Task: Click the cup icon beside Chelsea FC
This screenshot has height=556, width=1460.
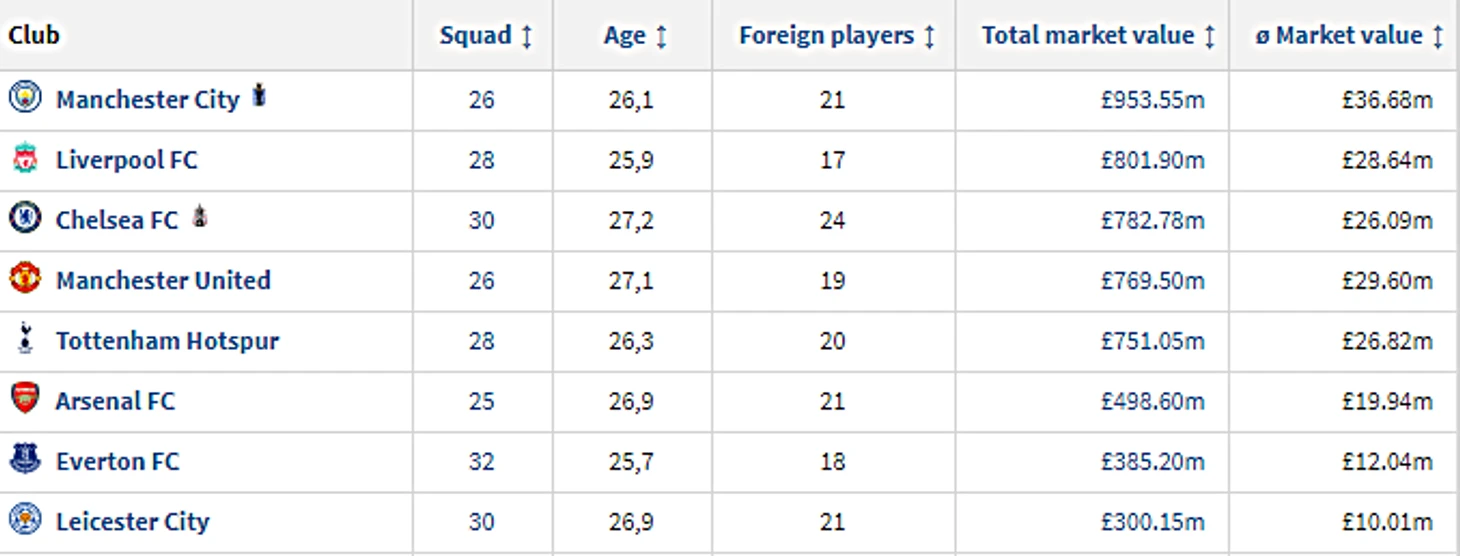Action: pyautogui.click(x=200, y=216)
